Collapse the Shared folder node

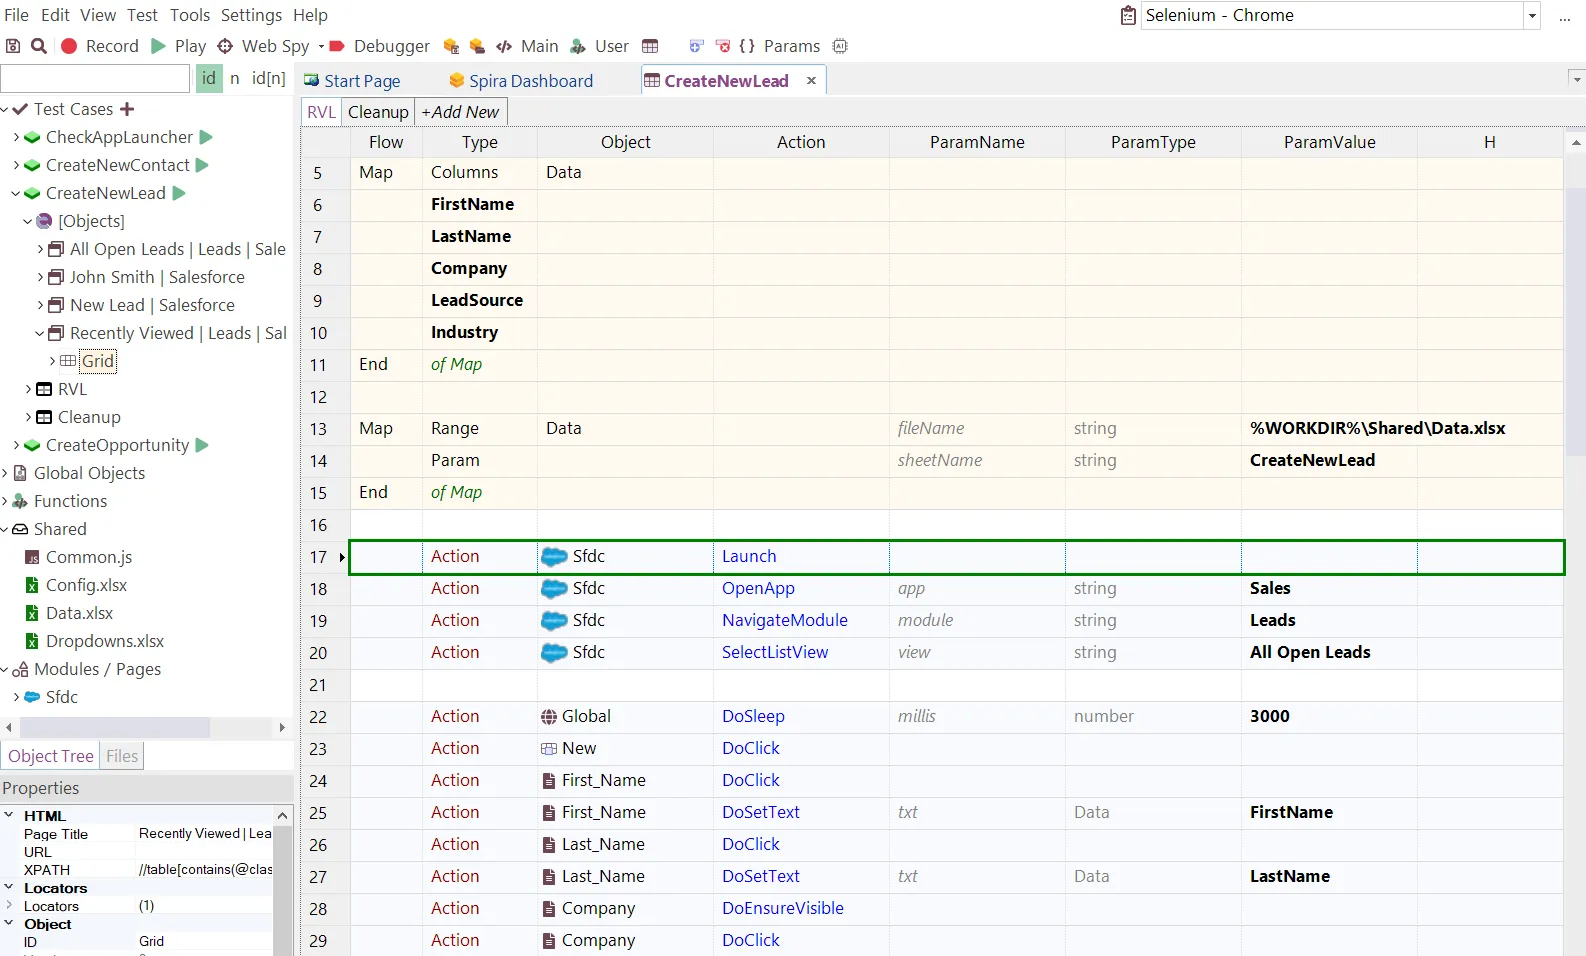pyautogui.click(x=5, y=529)
